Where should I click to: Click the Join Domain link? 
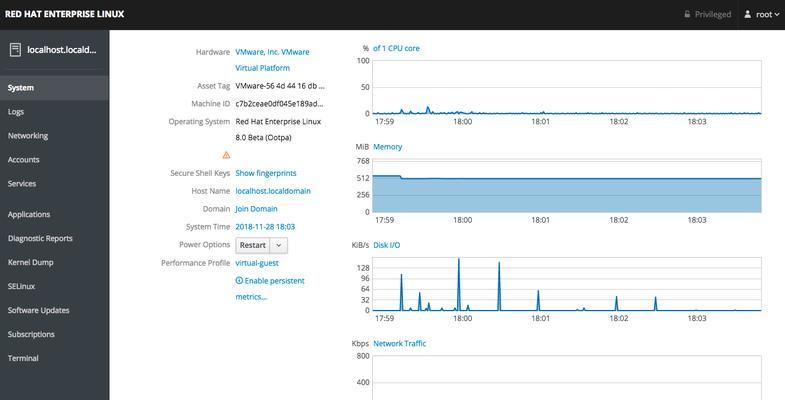point(256,209)
